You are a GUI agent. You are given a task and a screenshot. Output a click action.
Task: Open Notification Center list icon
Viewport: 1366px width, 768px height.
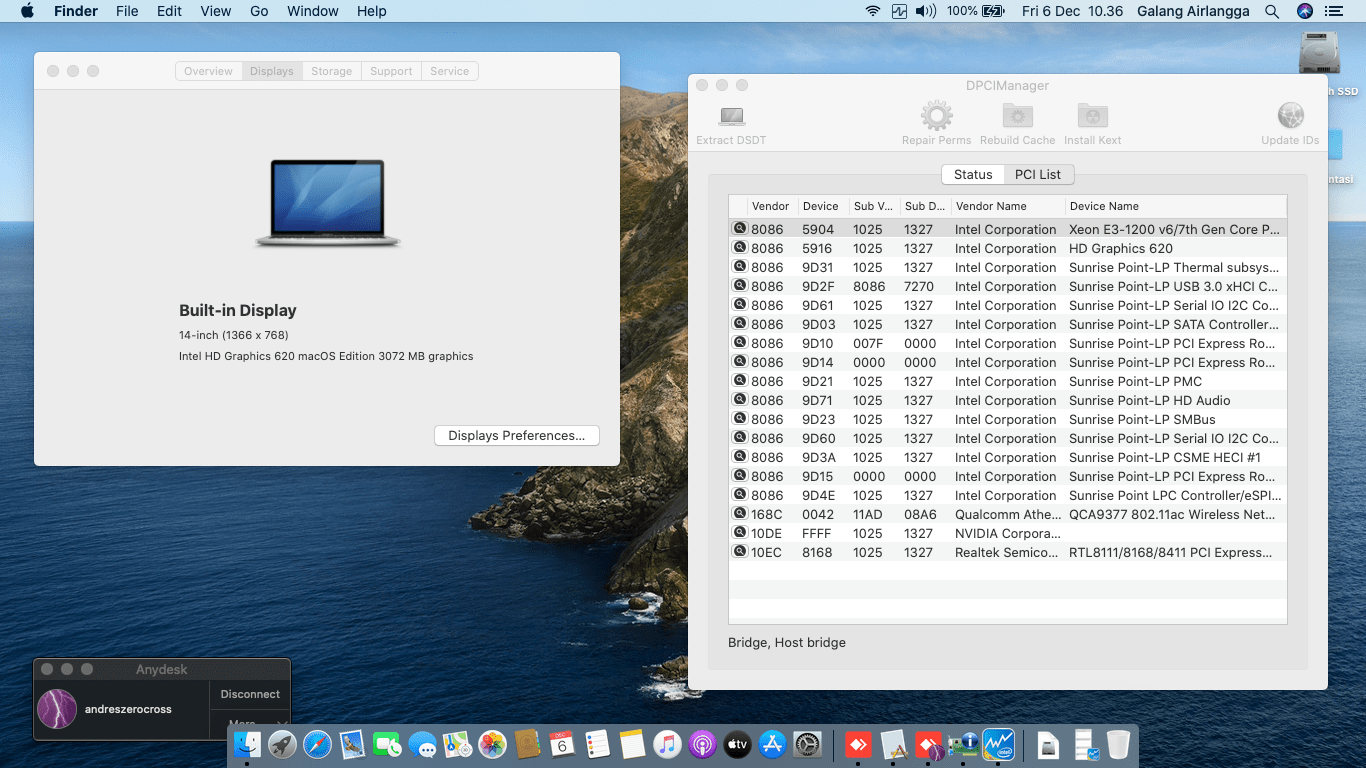coord(1334,11)
